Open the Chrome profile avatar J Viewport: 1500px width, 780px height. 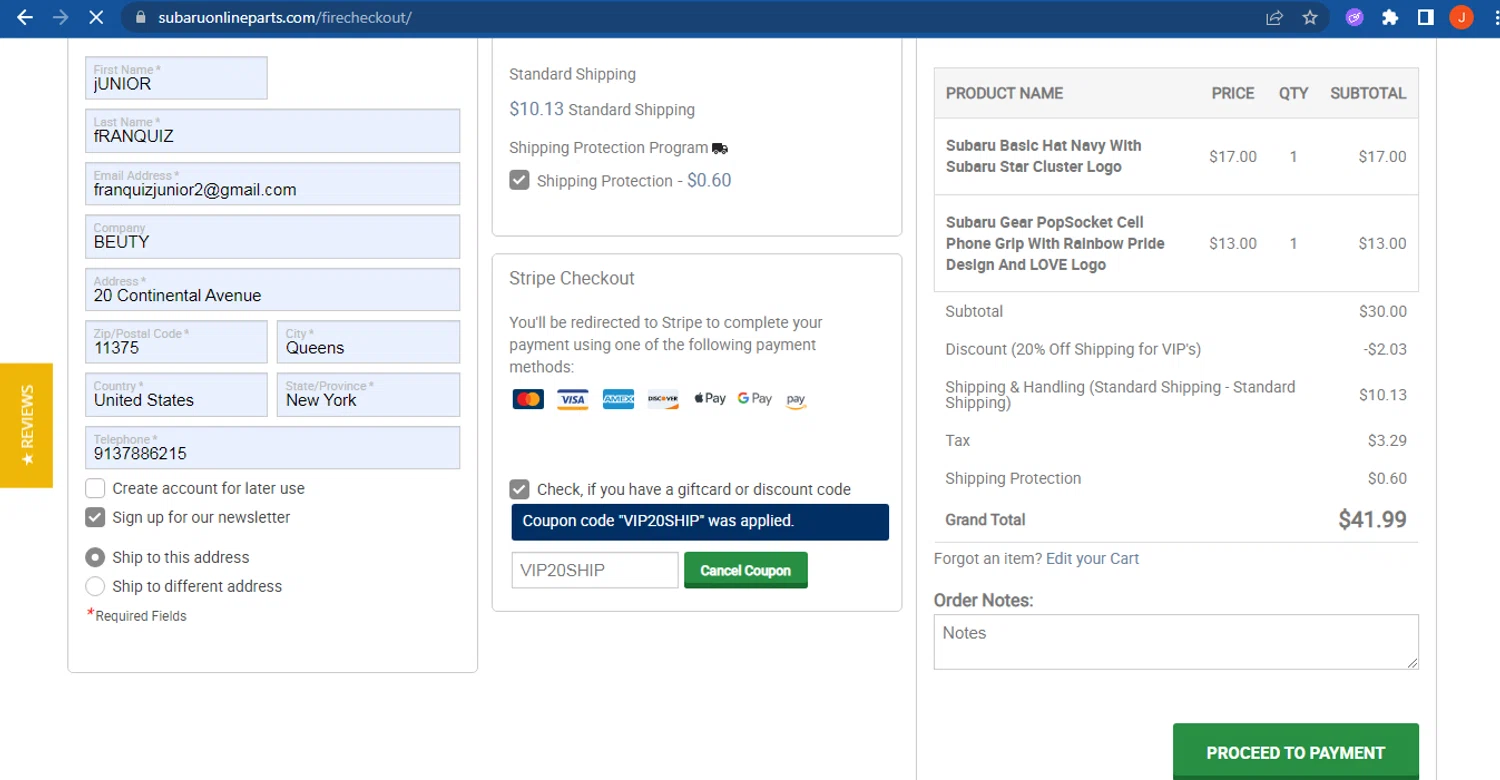point(1462,17)
